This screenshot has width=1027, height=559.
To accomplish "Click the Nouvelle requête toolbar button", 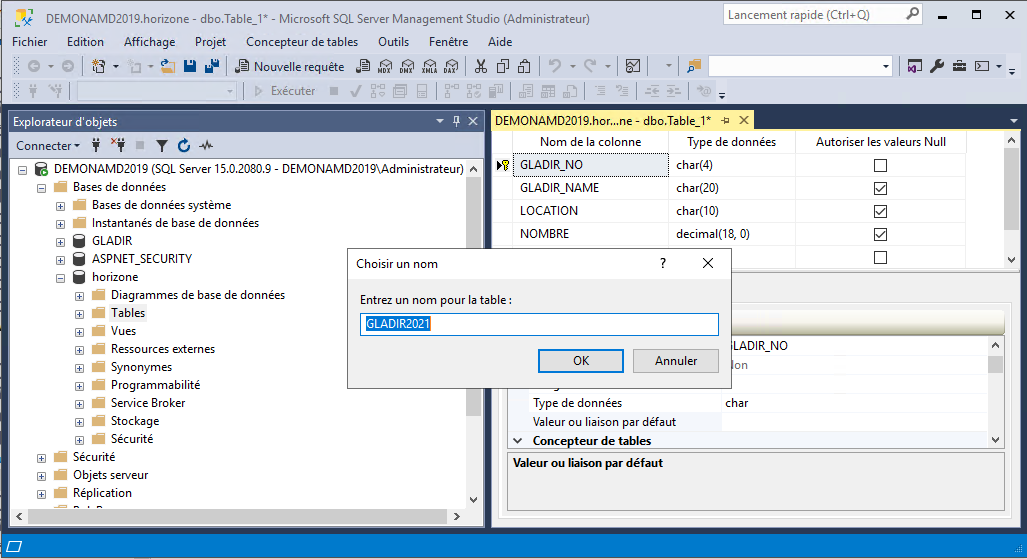I will [289, 66].
